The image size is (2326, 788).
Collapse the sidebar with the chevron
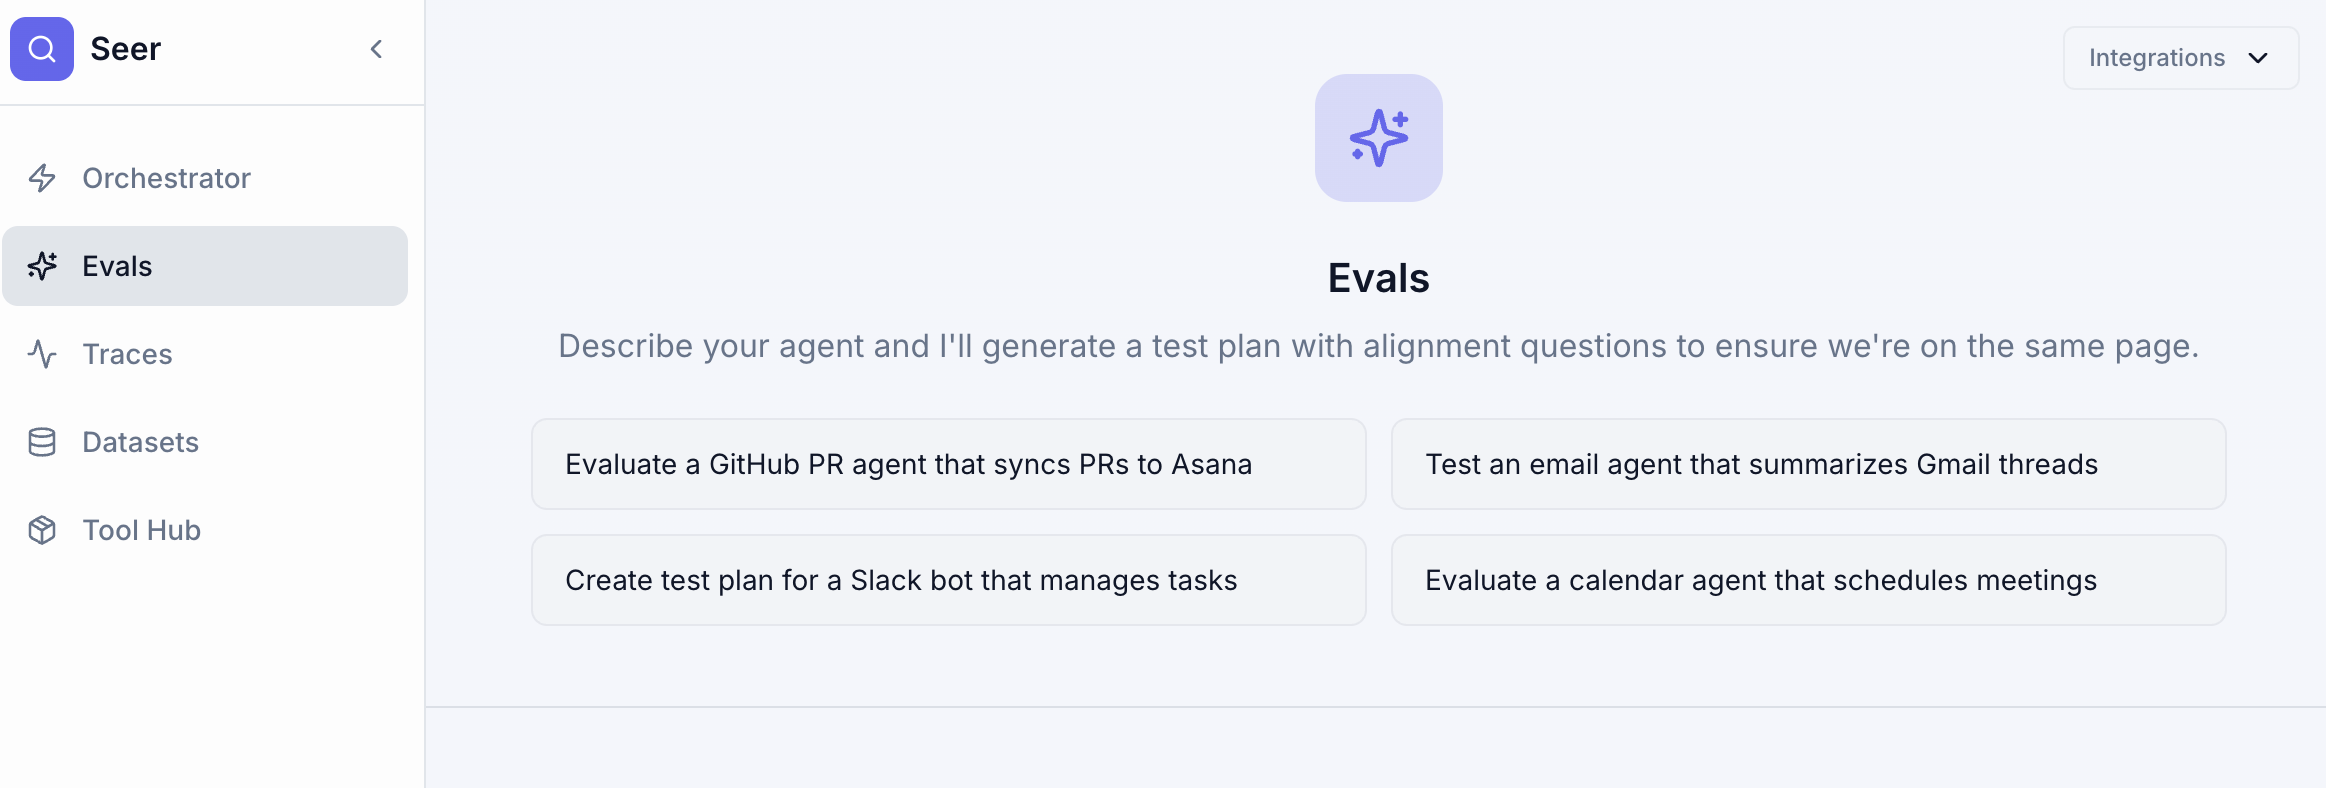click(377, 47)
